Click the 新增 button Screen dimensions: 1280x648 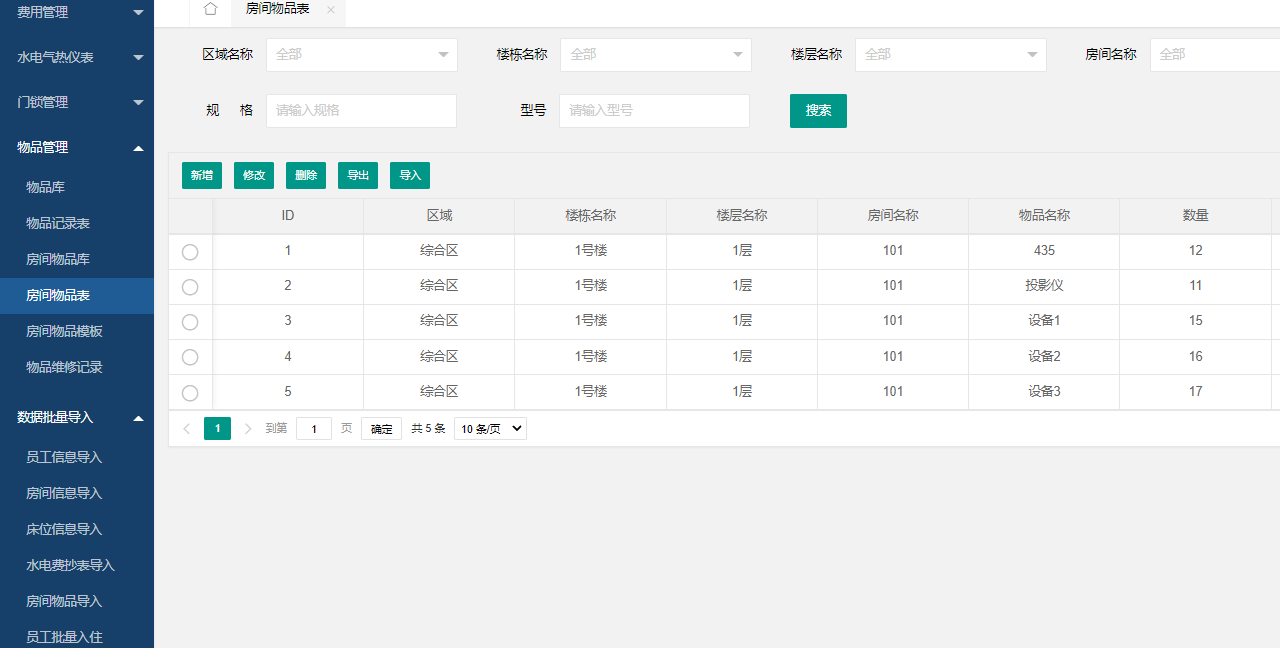[x=202, y=176]
